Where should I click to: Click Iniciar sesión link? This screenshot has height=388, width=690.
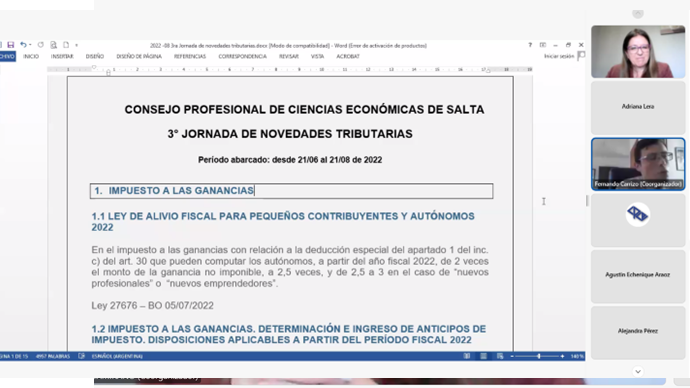click(559, 56)
